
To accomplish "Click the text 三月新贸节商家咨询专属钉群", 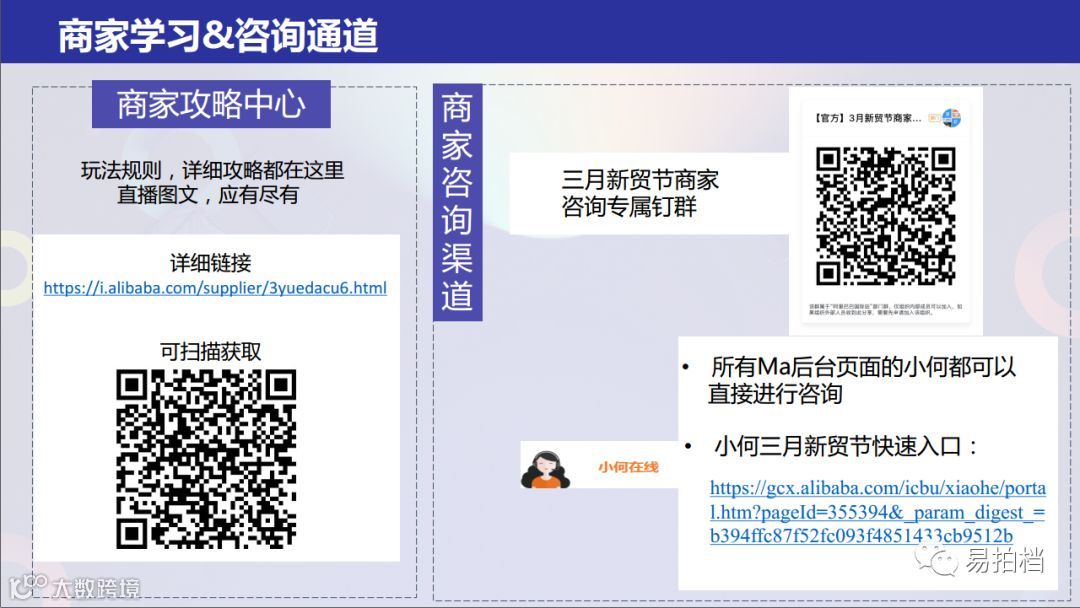I will (x=639, y=193).
